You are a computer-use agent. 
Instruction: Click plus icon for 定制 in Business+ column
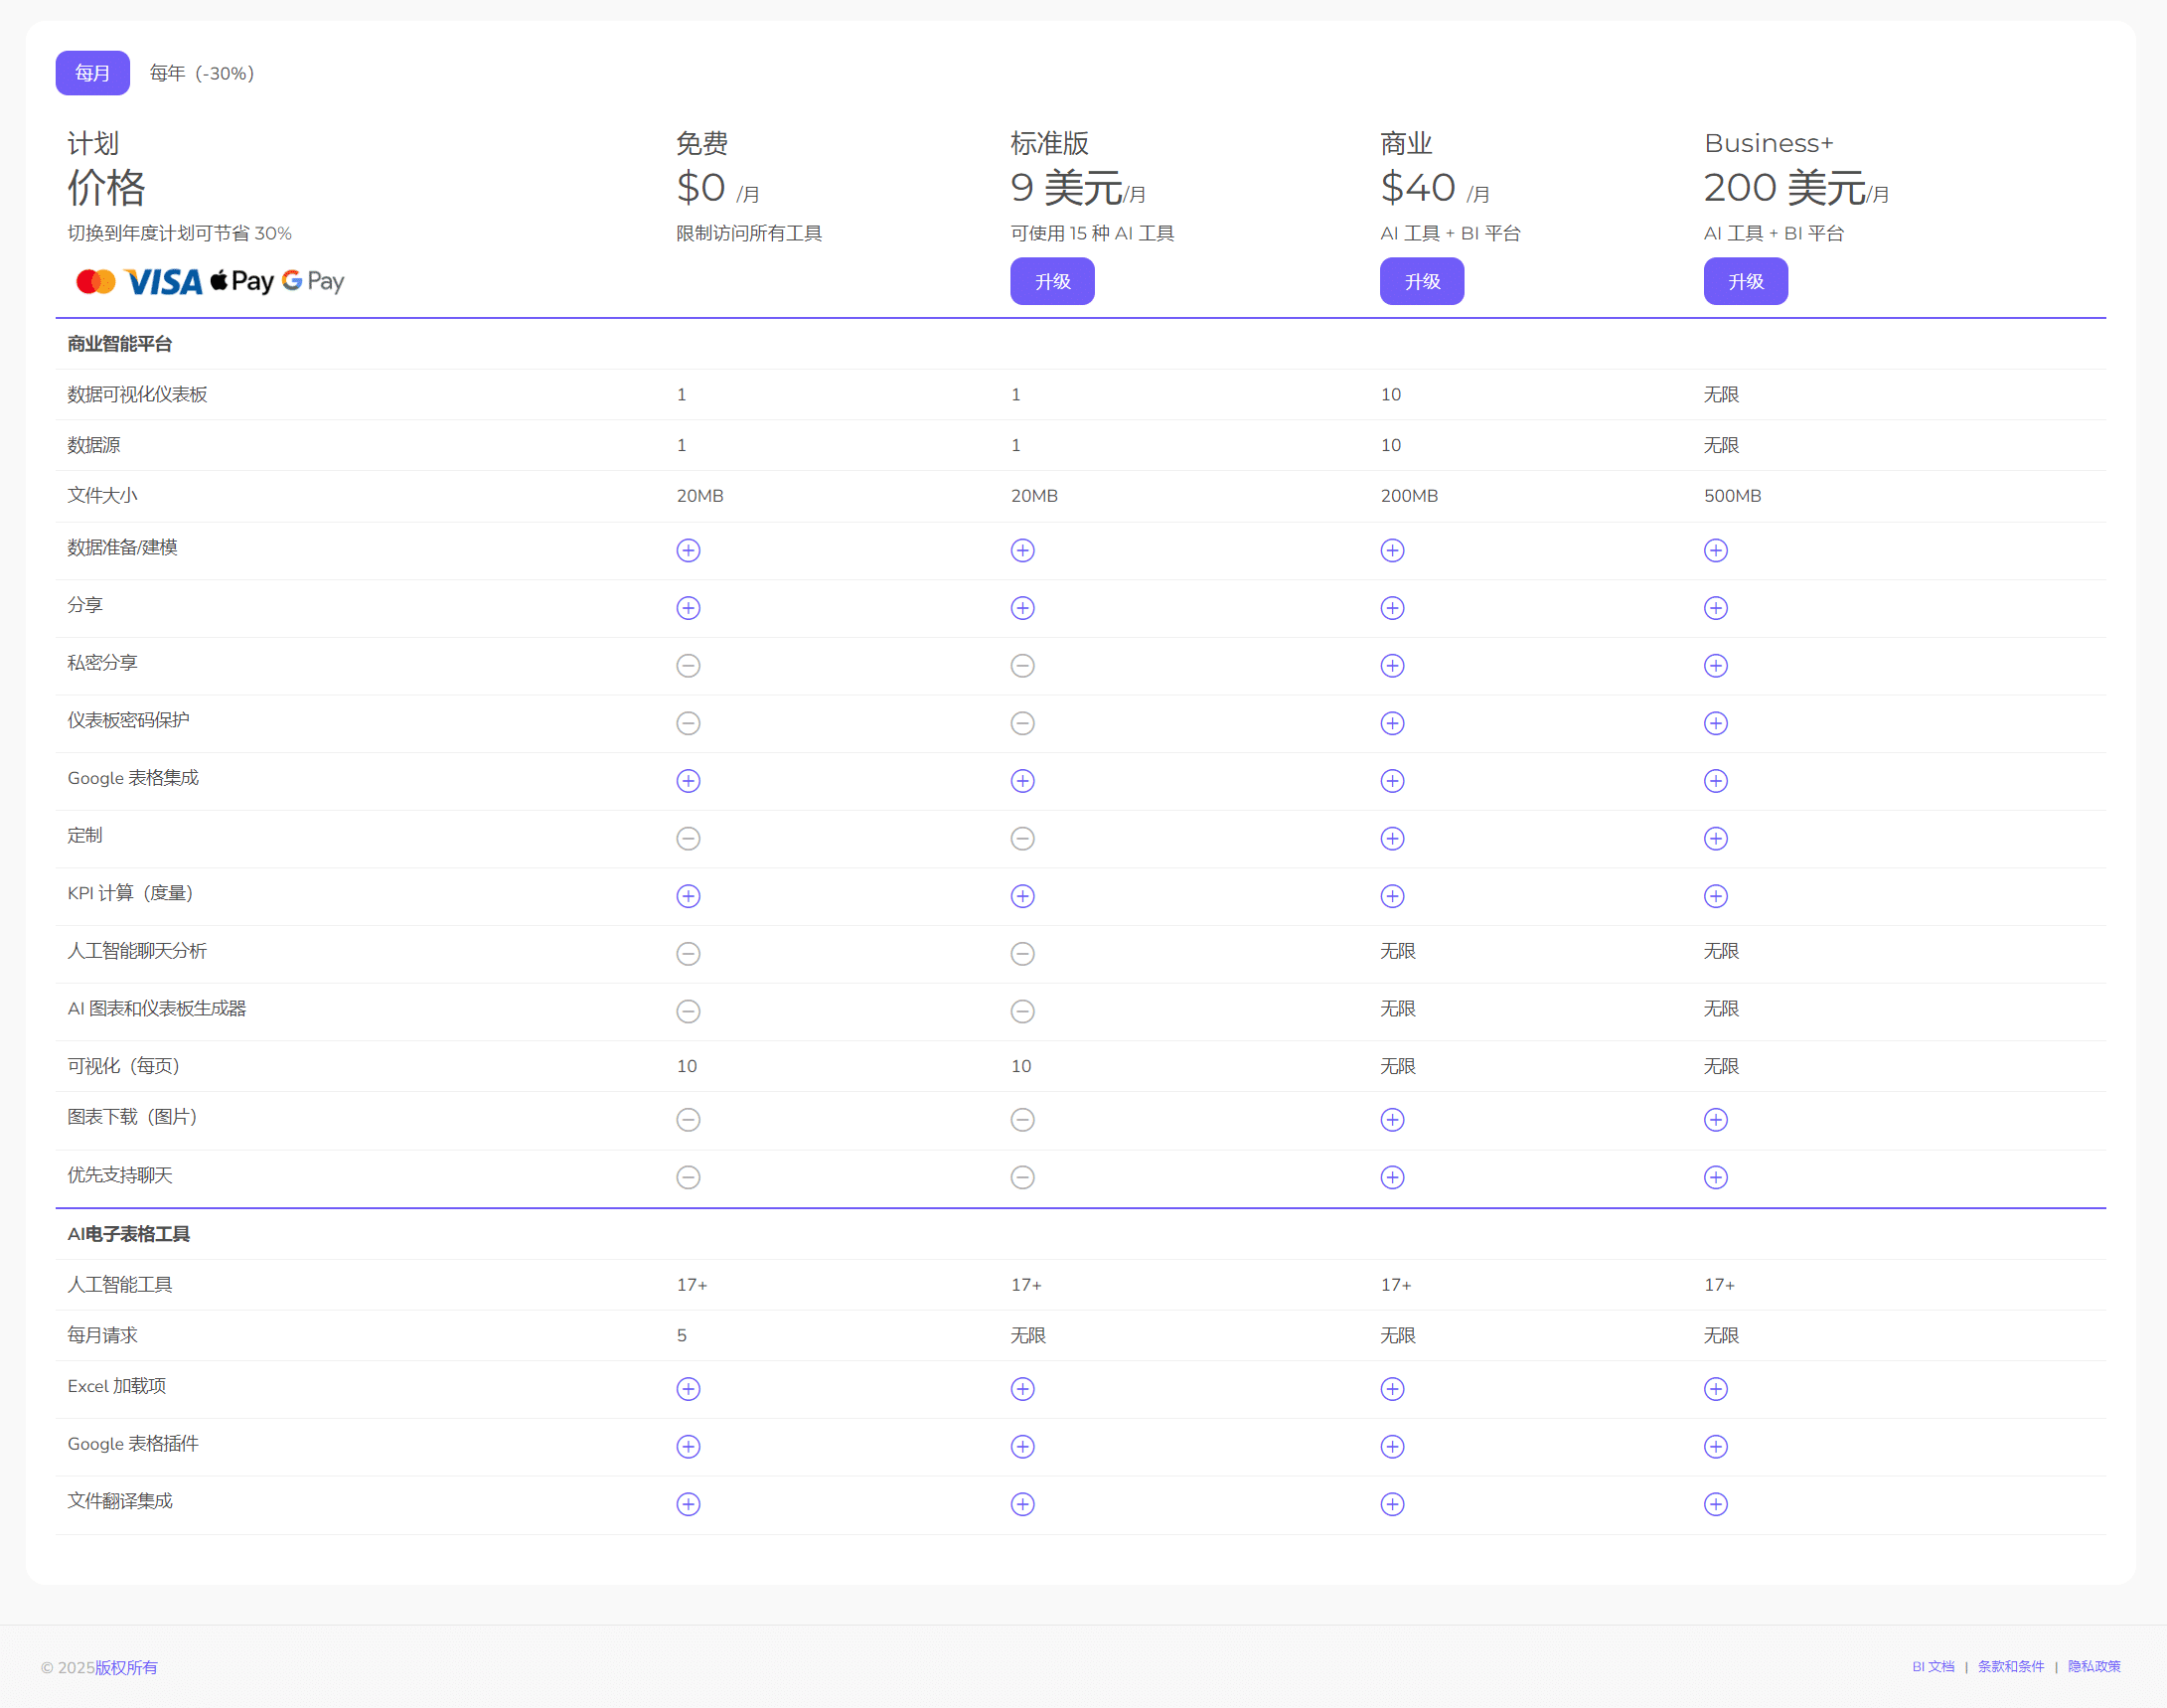pos(1715,838)
